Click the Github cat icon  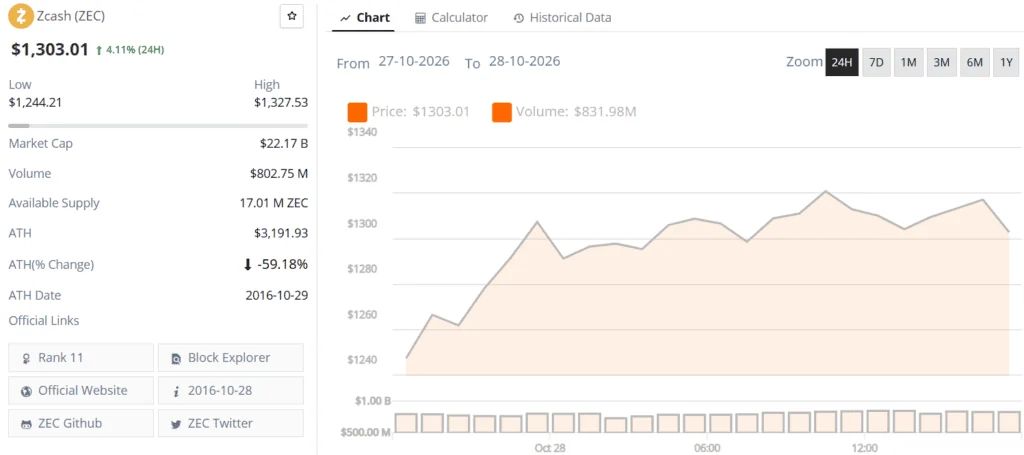coord(26,424)
